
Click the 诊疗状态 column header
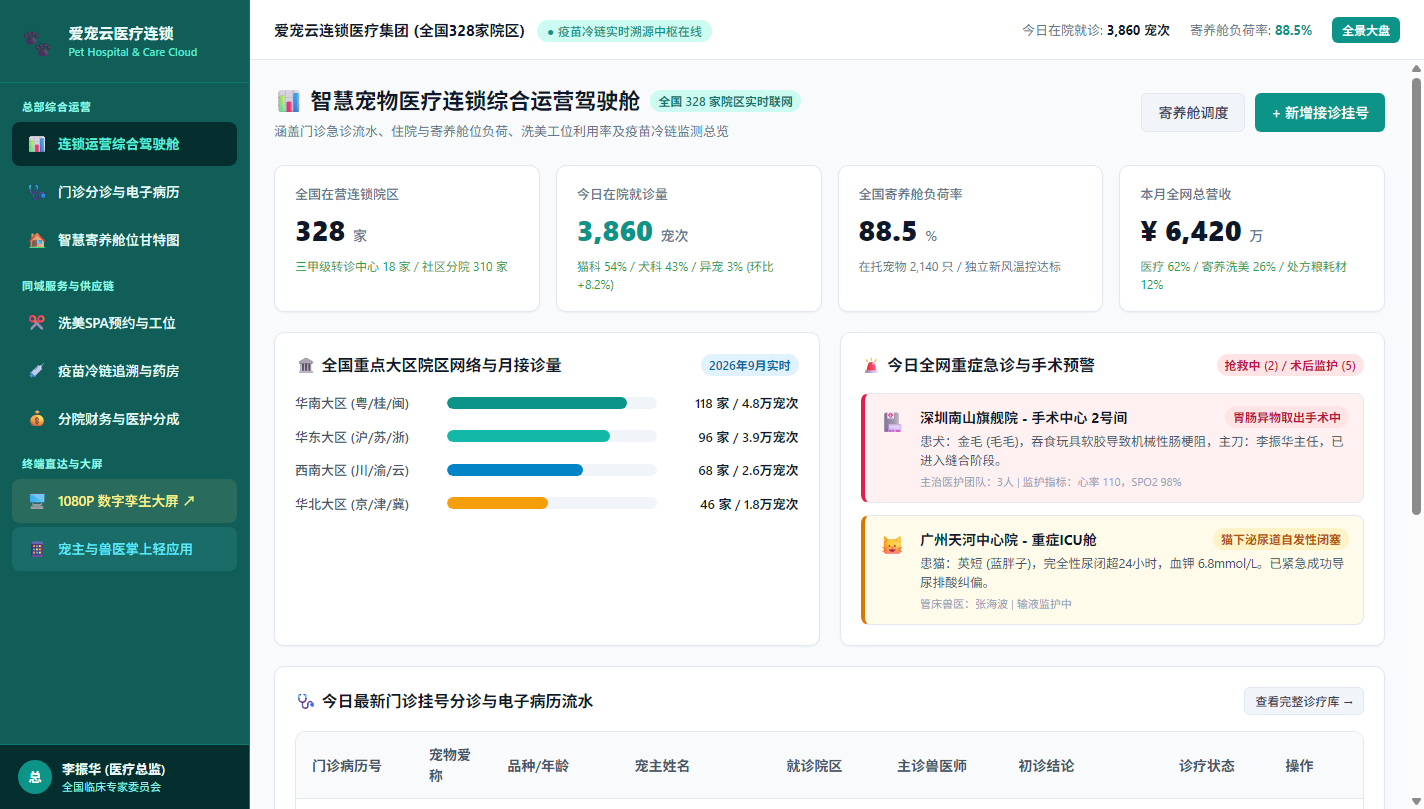click(1207, 766)
